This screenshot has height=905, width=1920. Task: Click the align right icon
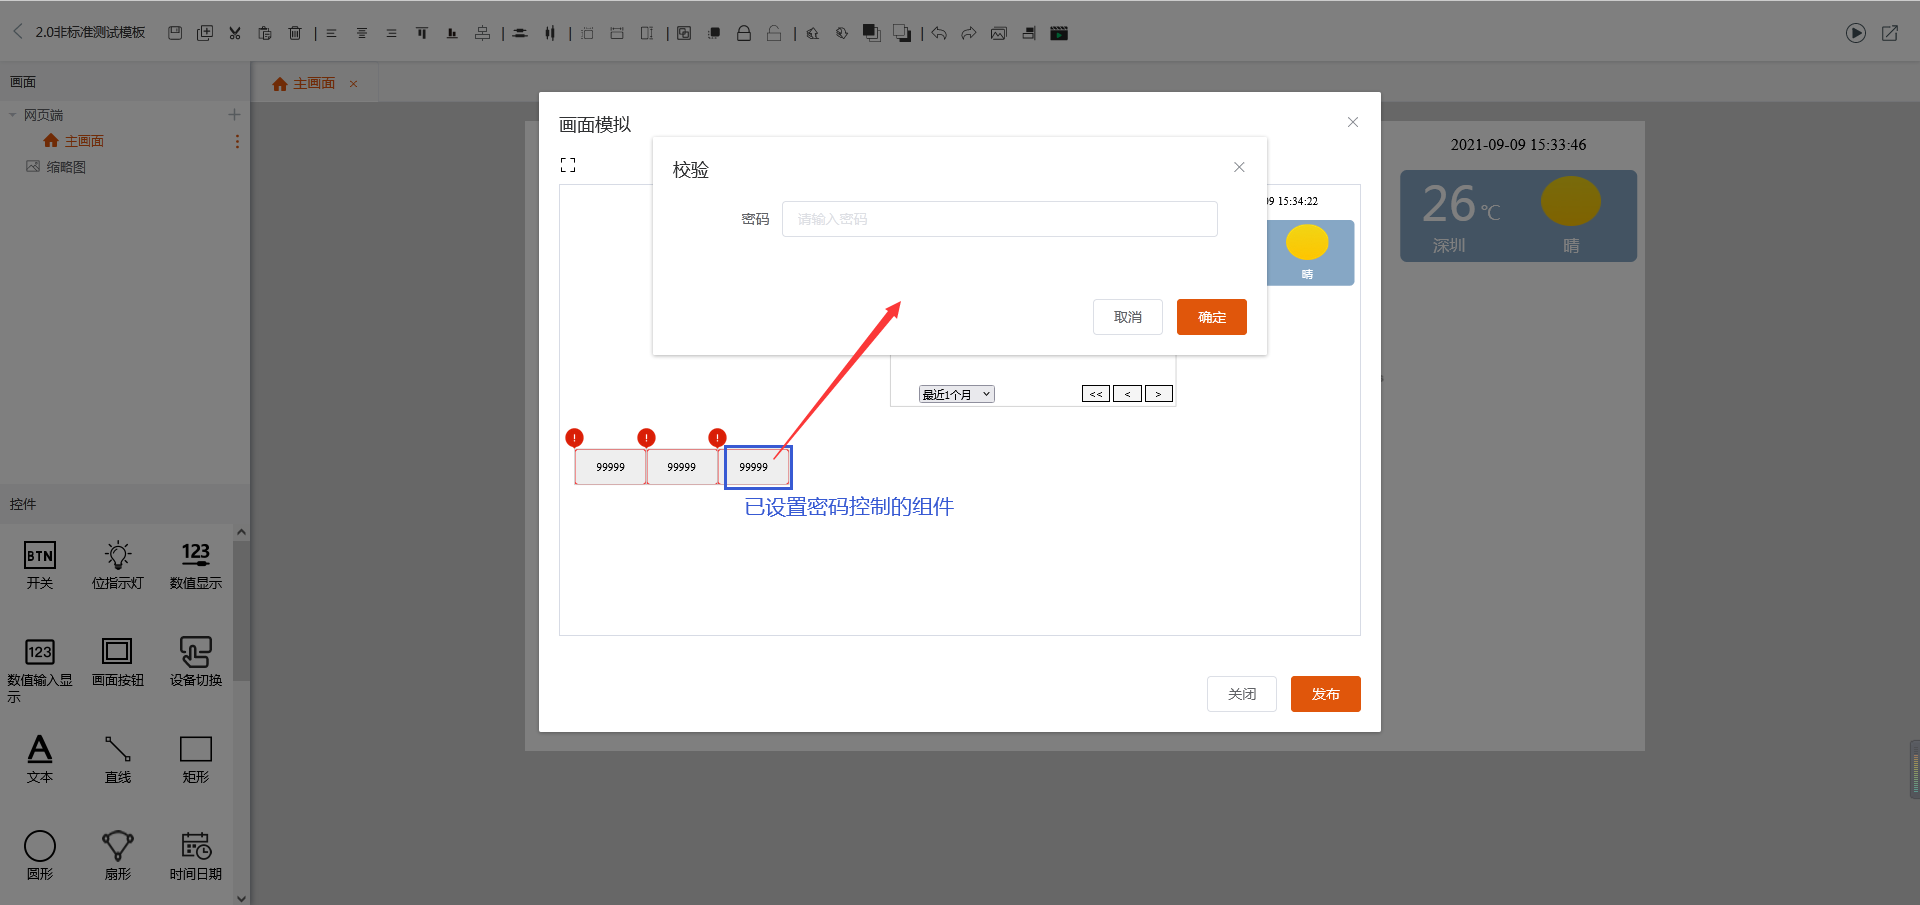pyautogui.click(x=391, y=33)
